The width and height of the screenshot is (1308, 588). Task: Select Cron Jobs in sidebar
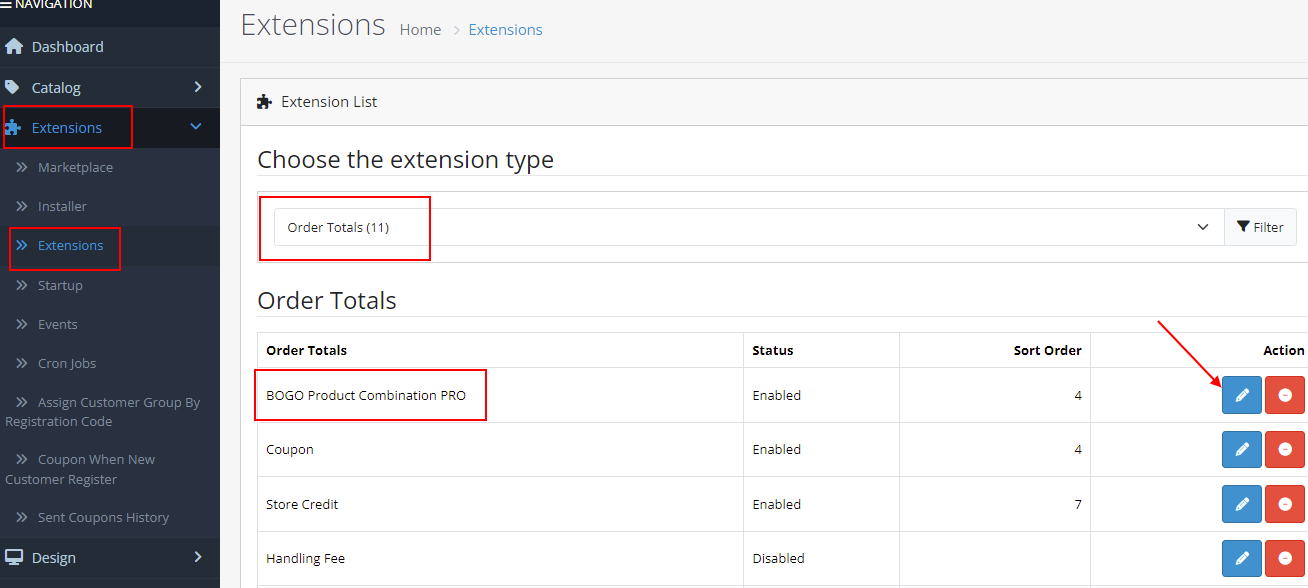[67, 363]
